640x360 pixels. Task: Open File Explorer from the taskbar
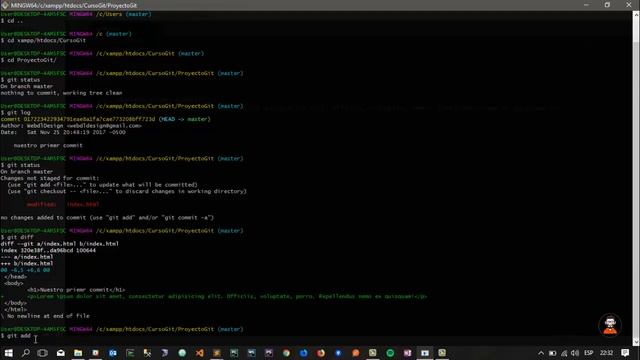click(78, 353)
